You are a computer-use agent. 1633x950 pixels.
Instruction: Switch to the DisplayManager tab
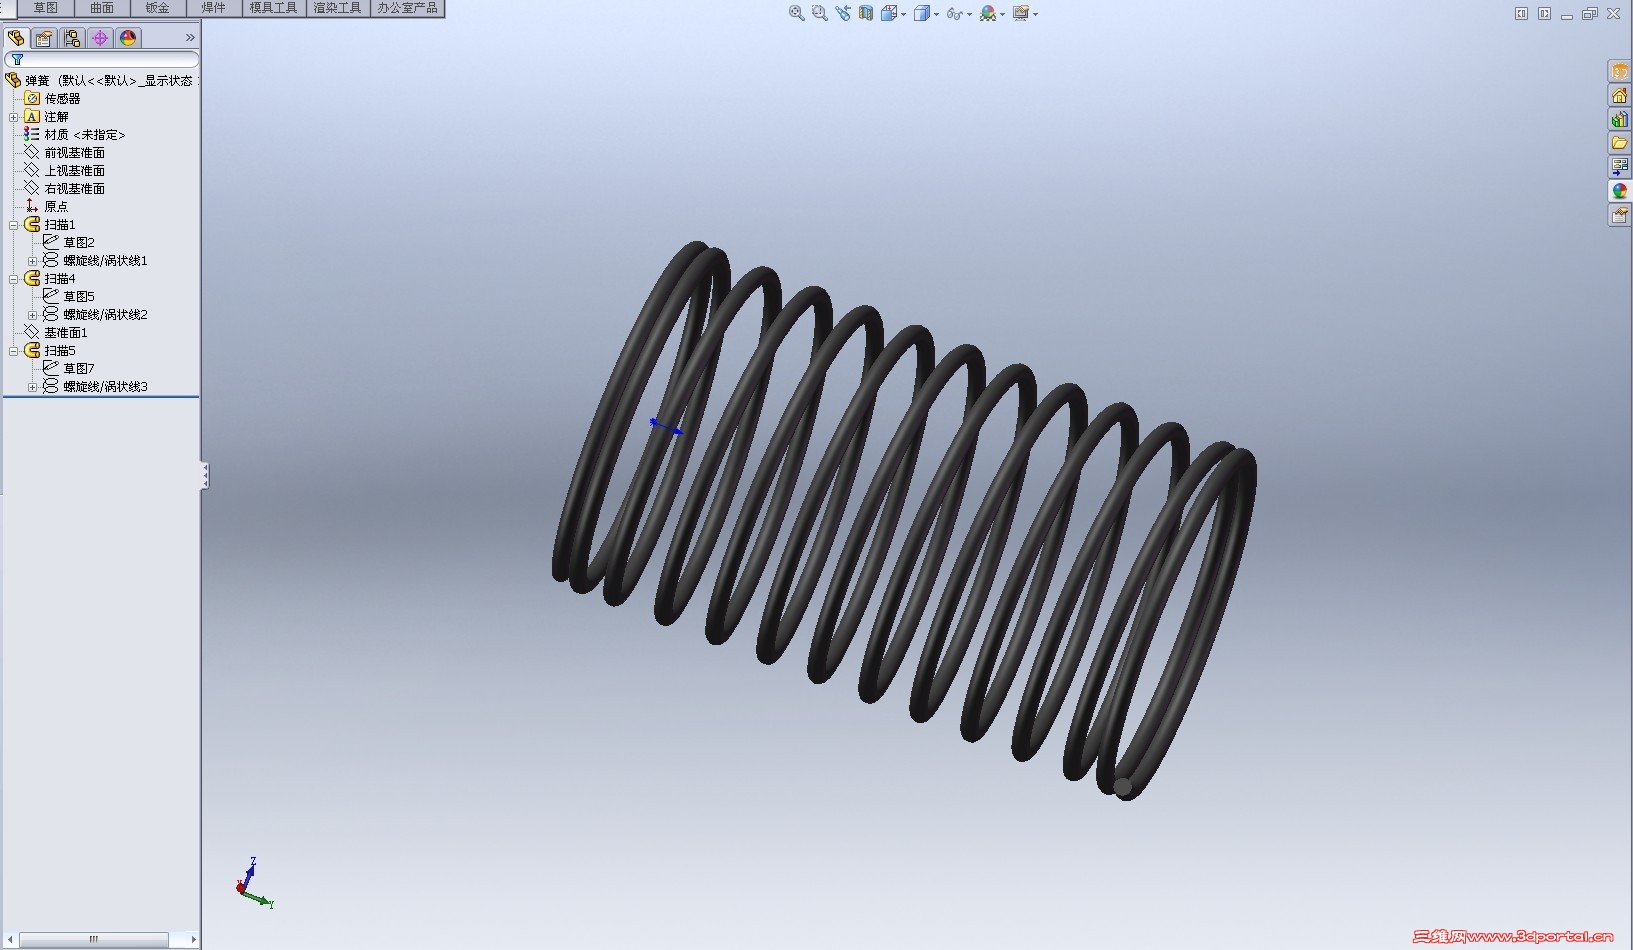128,38
